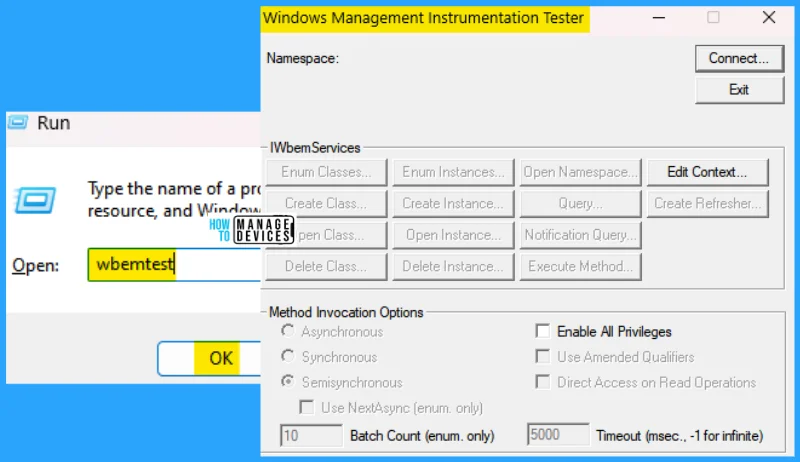Viewport: 800px width, 462px height.
Task: Click Delete Instance... button
Action: (453, 266)
